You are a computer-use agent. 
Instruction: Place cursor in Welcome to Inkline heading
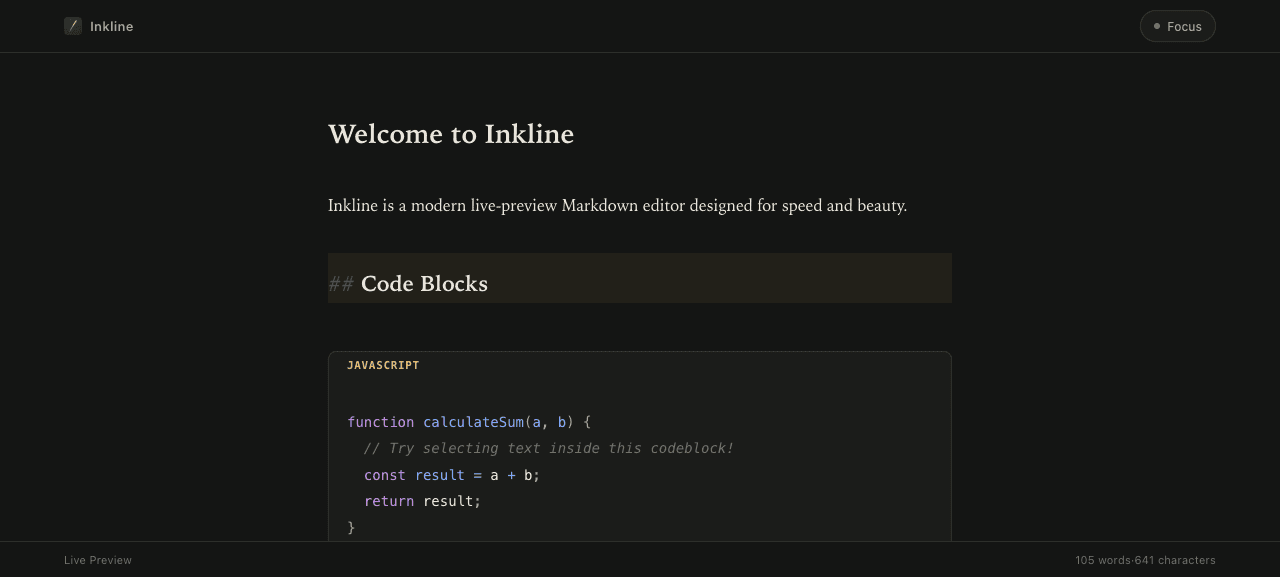[451, 134]
